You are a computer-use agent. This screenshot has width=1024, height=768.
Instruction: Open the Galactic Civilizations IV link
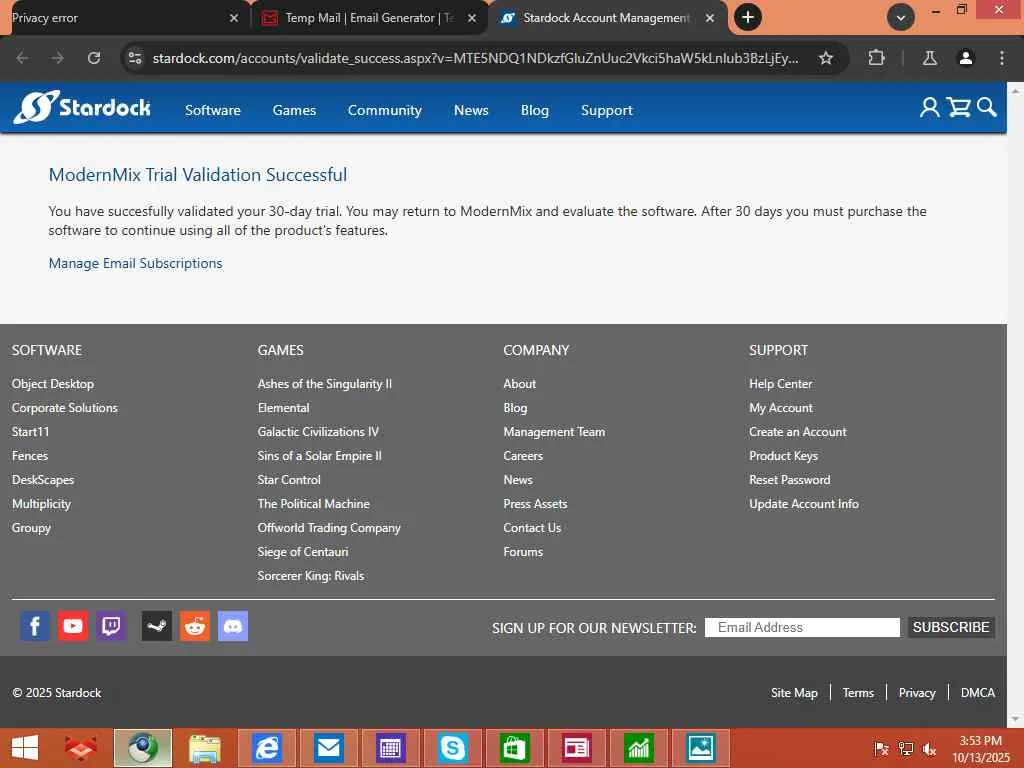(x=318, y=432)
